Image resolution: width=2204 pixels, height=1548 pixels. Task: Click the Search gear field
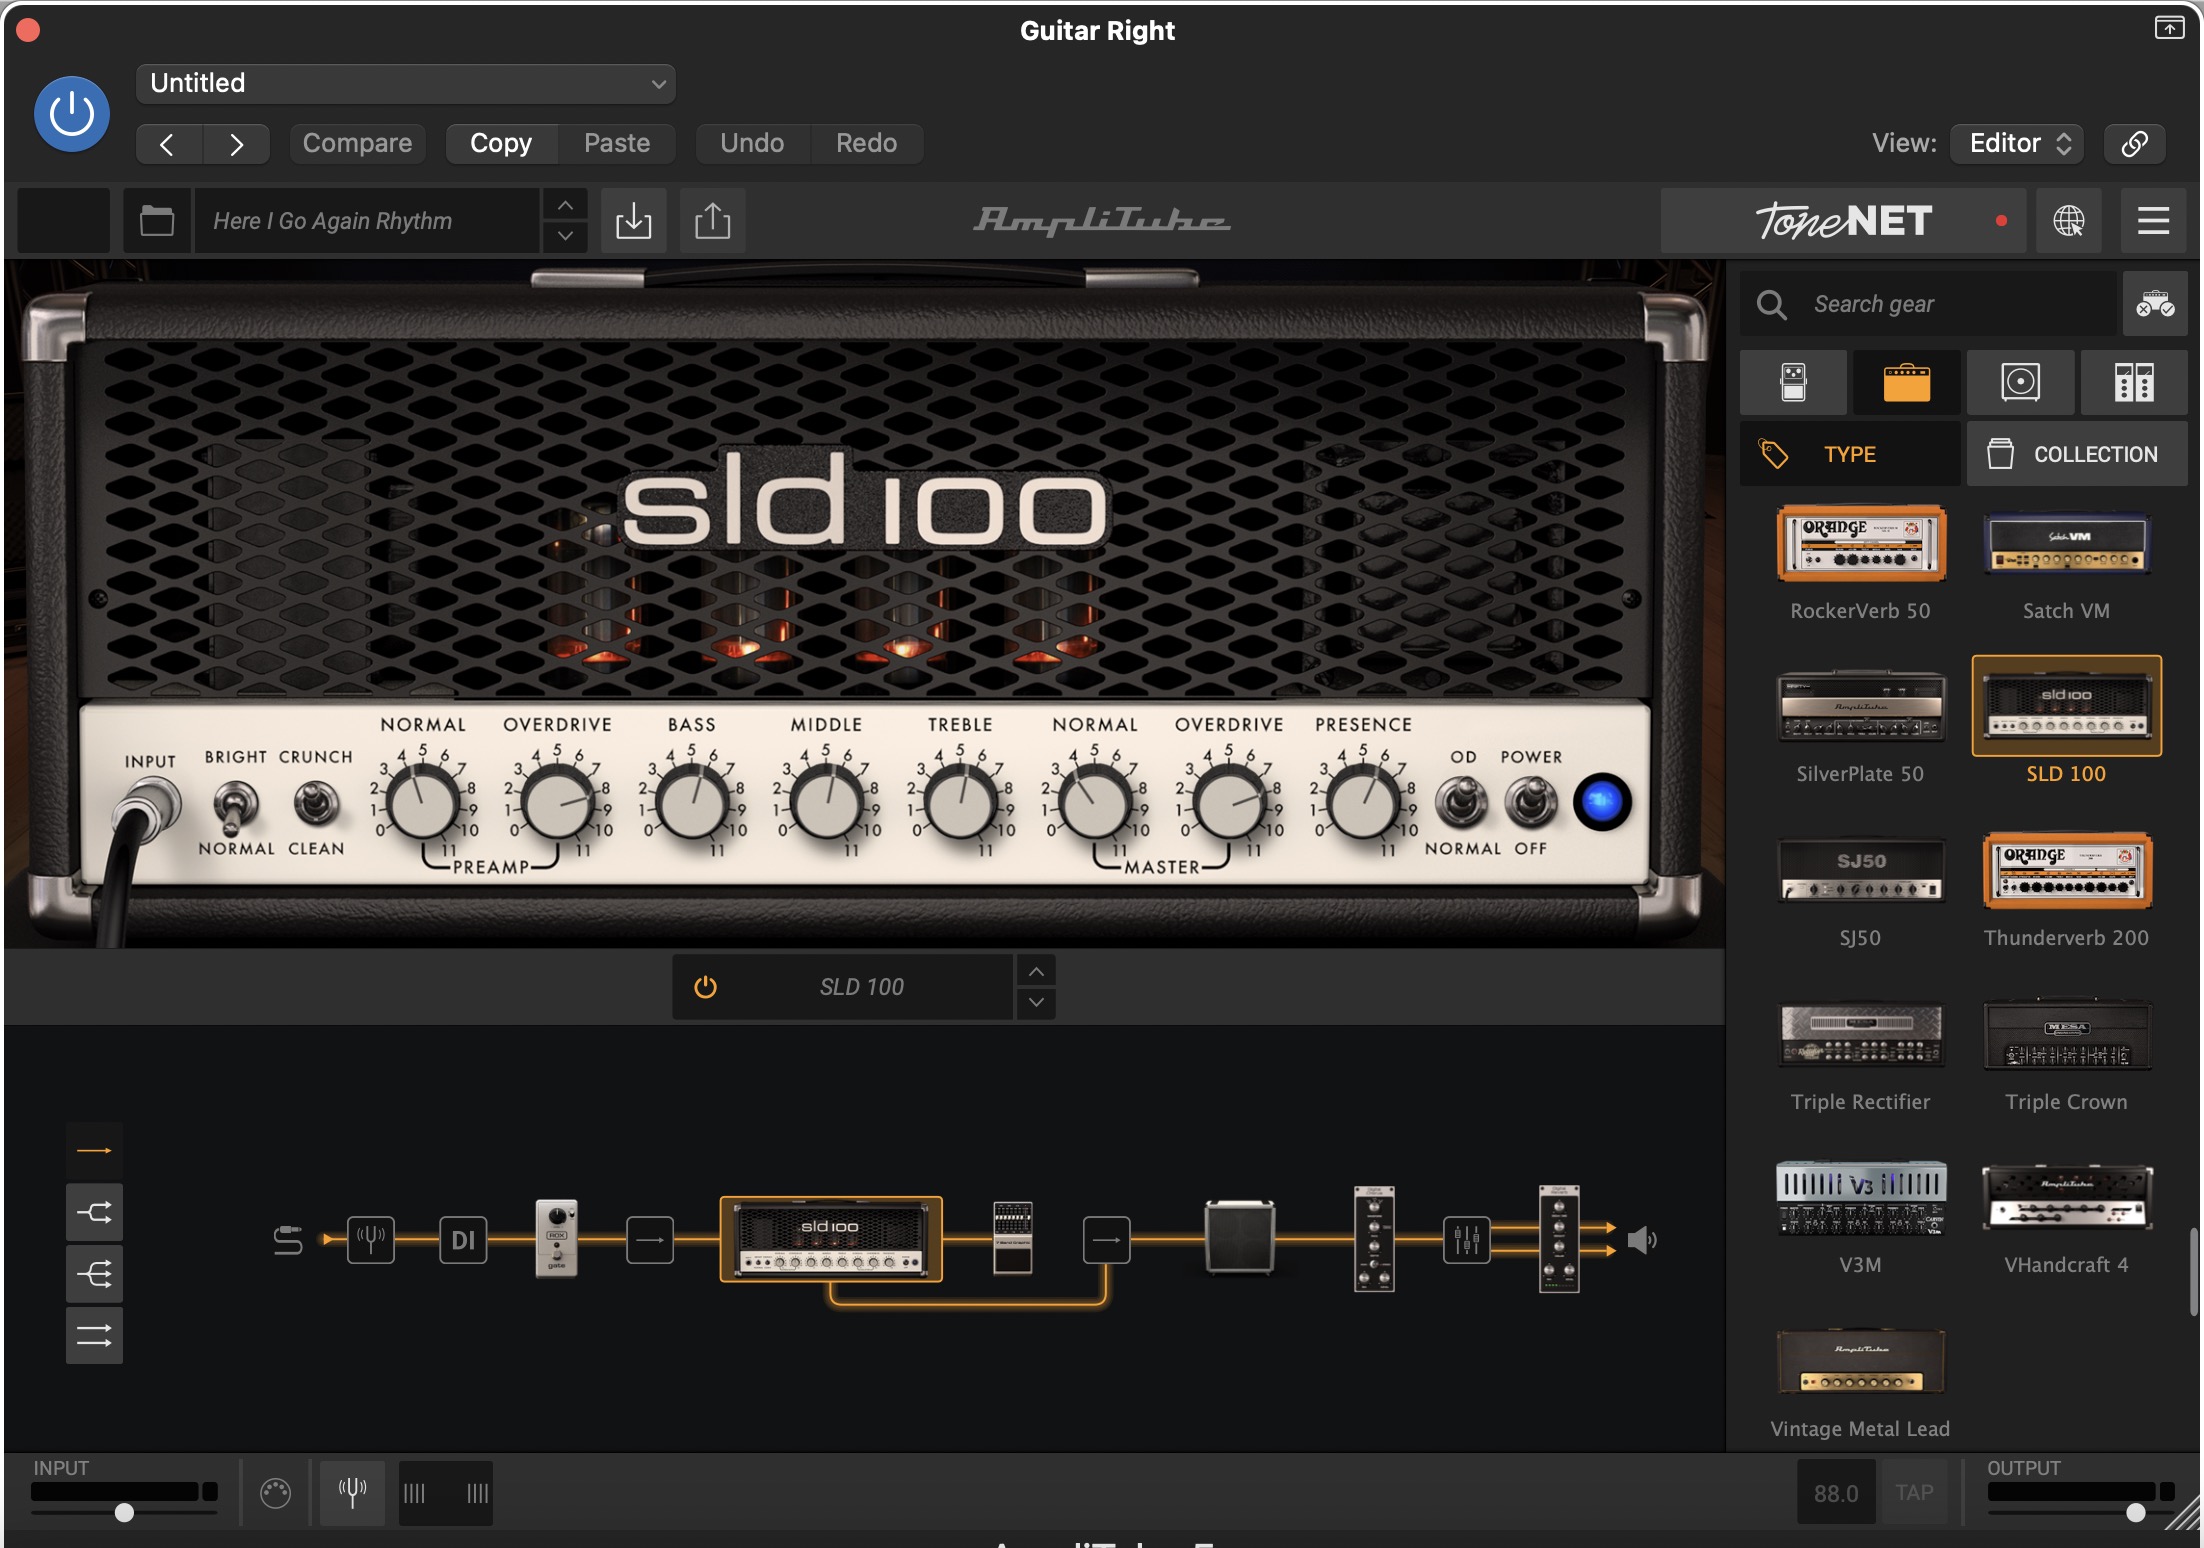pyautogui.click(x=1930, y=304)
